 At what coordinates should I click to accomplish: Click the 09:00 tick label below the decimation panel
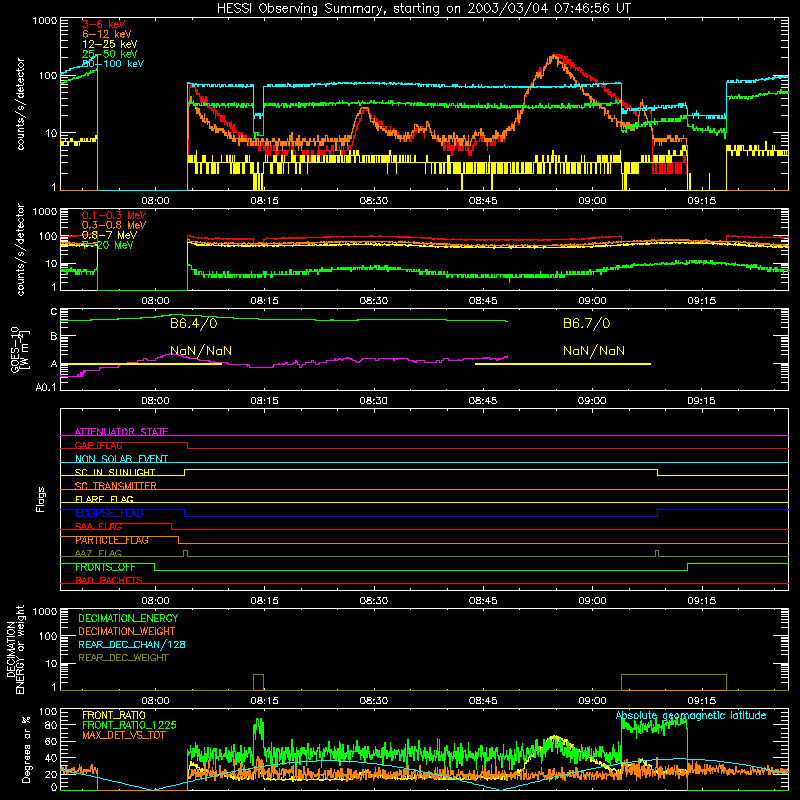592,701
